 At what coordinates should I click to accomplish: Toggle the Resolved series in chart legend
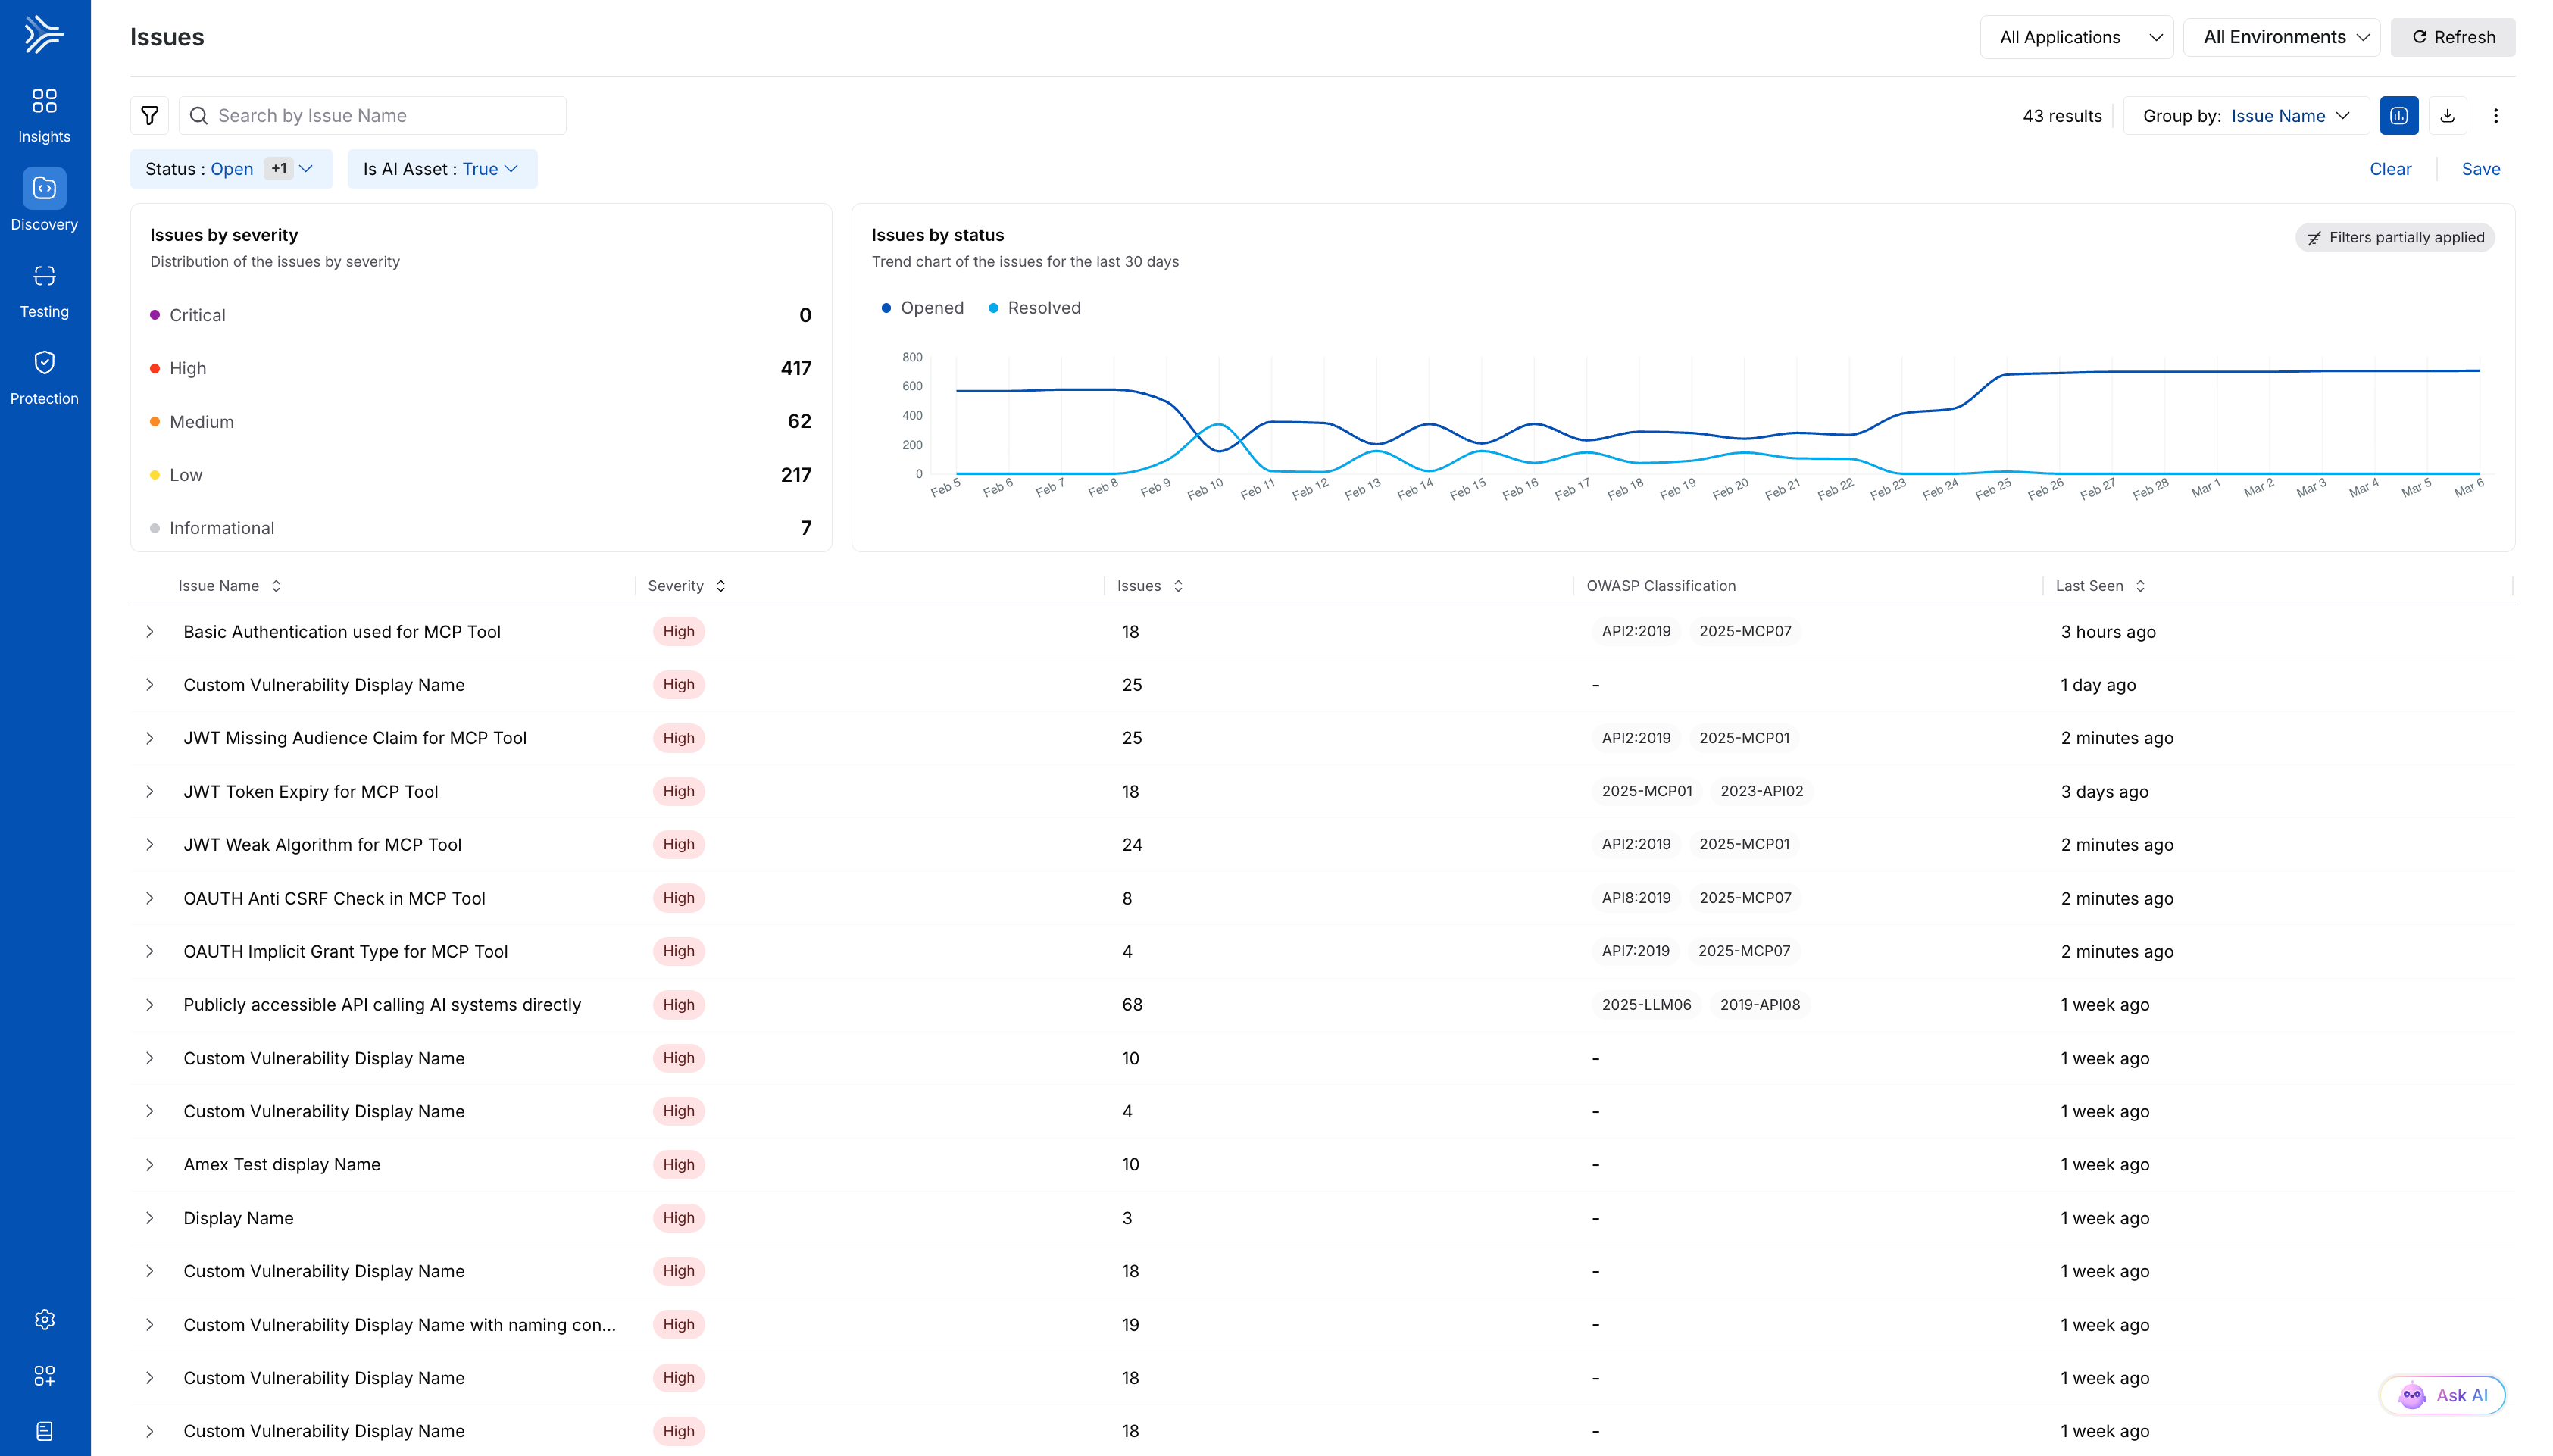(1034, 308)
